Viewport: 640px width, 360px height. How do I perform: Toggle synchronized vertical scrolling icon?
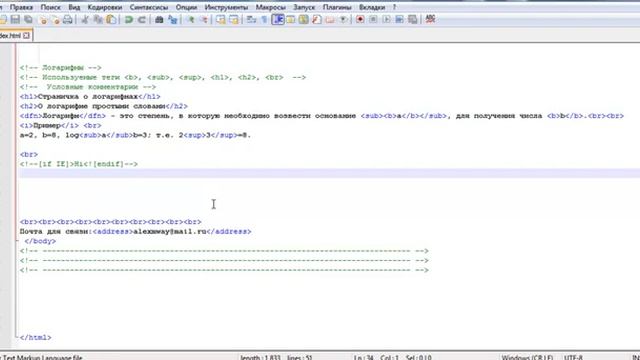(221, 19)
